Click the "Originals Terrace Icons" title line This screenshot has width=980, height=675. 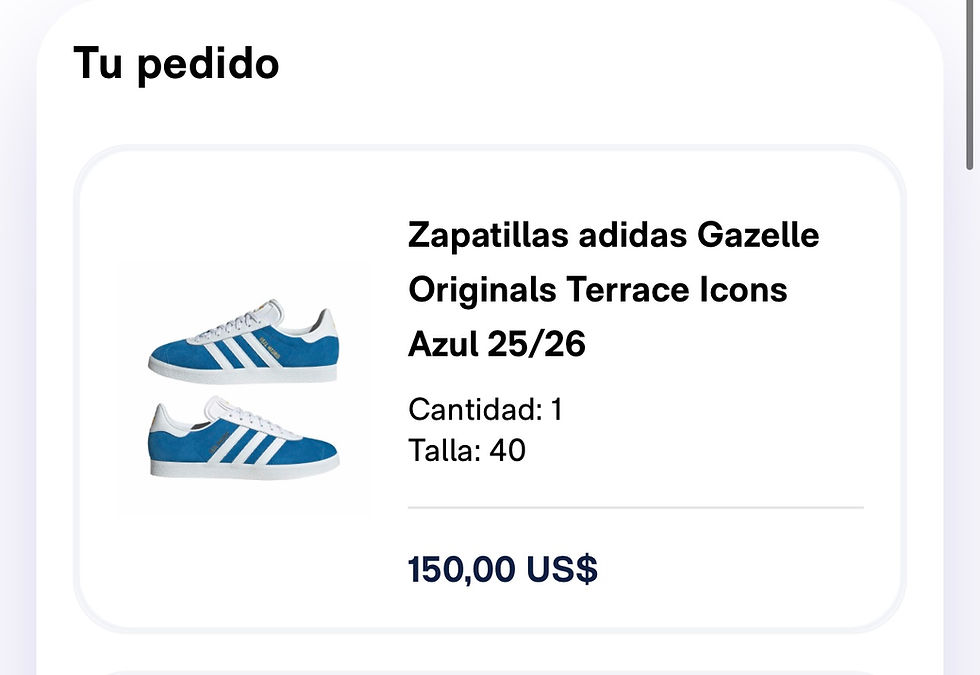(597, 290)
